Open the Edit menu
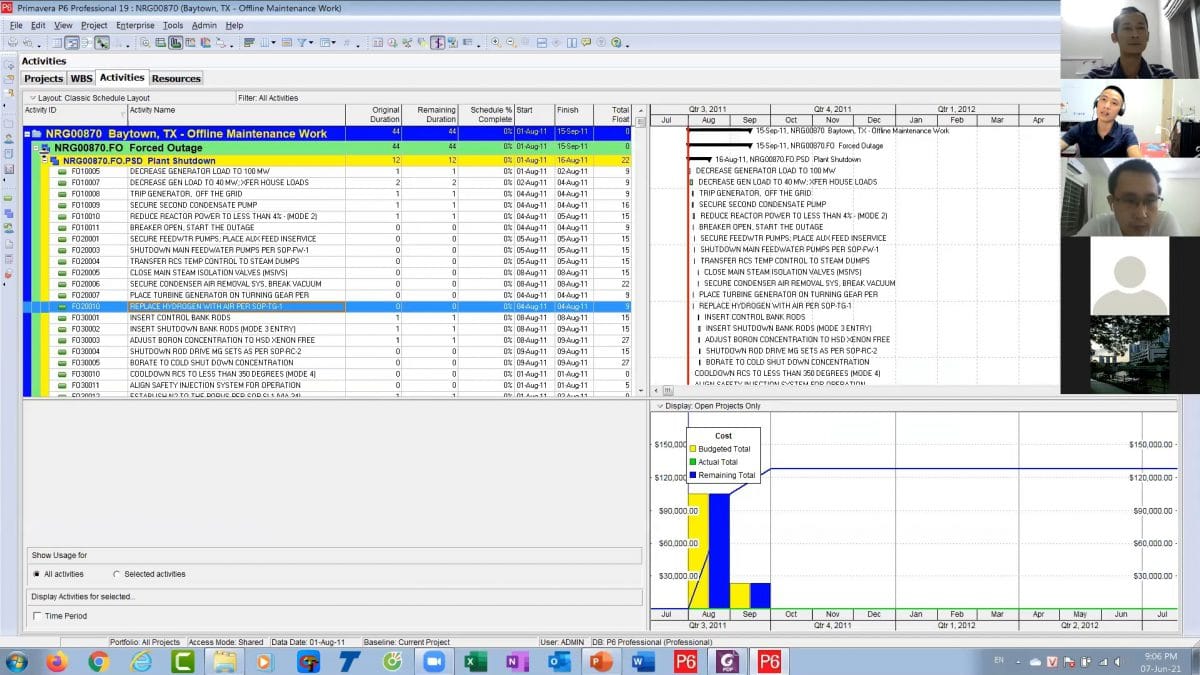 (38, 25)
